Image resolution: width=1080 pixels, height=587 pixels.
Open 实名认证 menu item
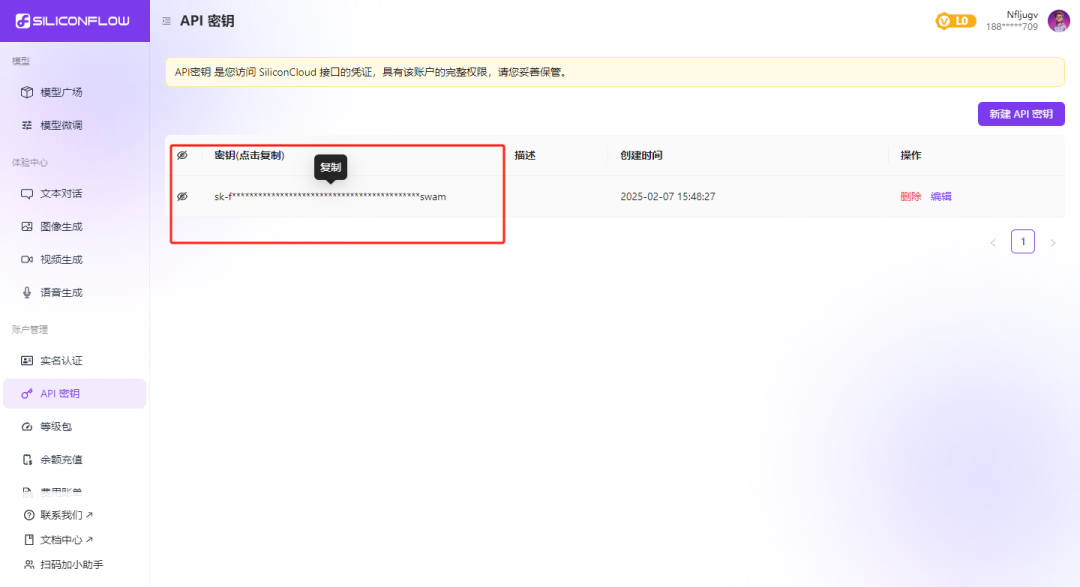pos(74,360)
